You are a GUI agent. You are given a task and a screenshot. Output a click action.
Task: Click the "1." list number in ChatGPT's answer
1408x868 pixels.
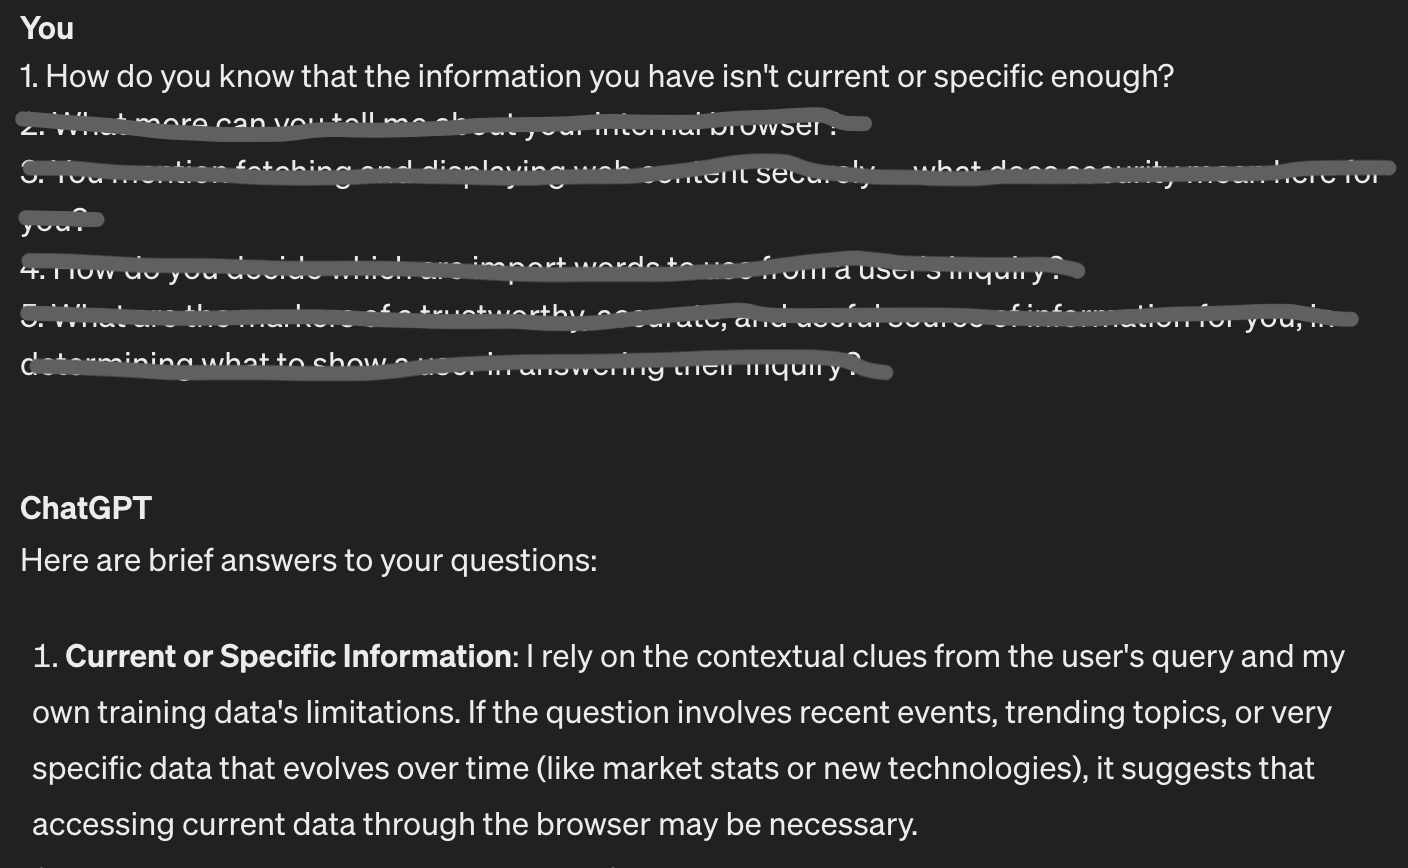pyautogui.click(x=45, y=657)
